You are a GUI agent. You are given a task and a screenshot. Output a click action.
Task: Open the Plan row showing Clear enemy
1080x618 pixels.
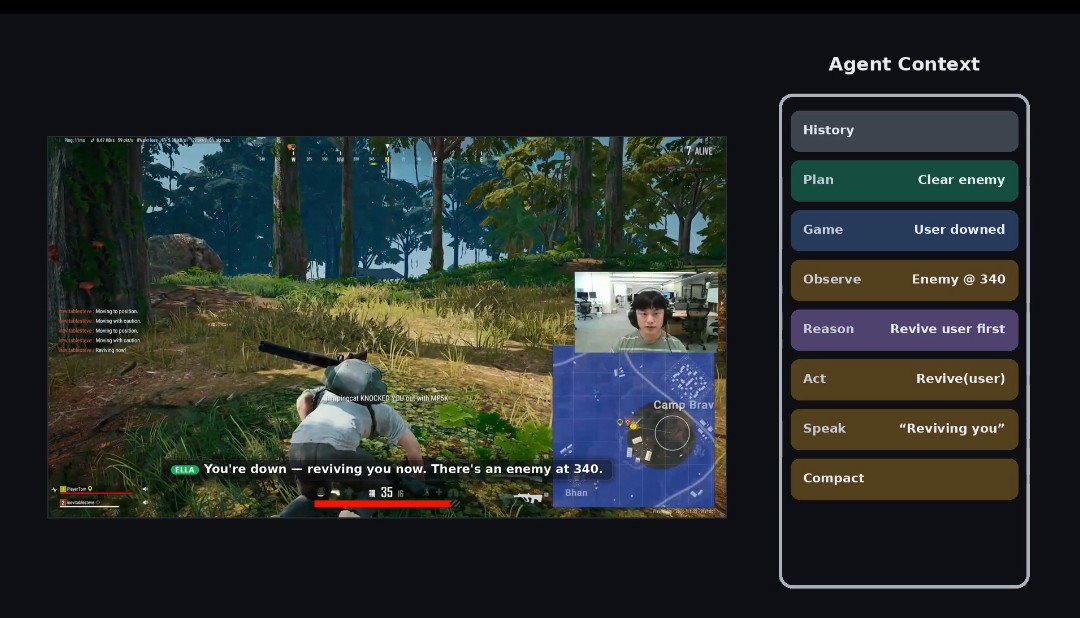904,181
